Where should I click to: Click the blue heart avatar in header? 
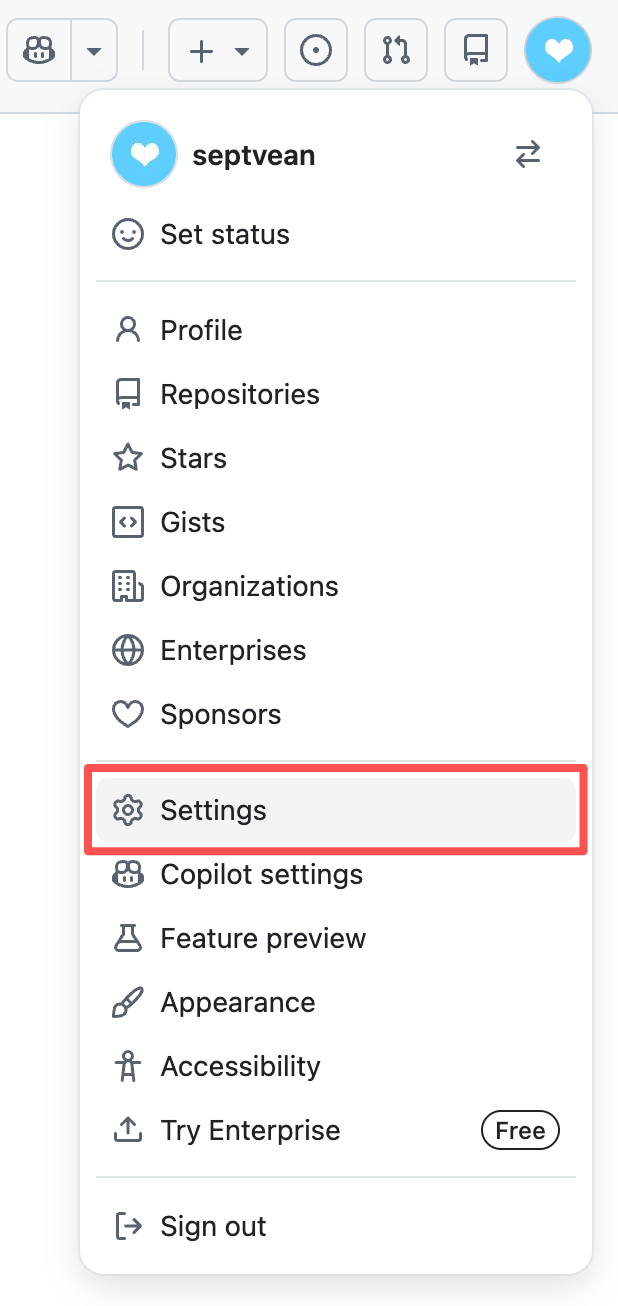(557, 50)
